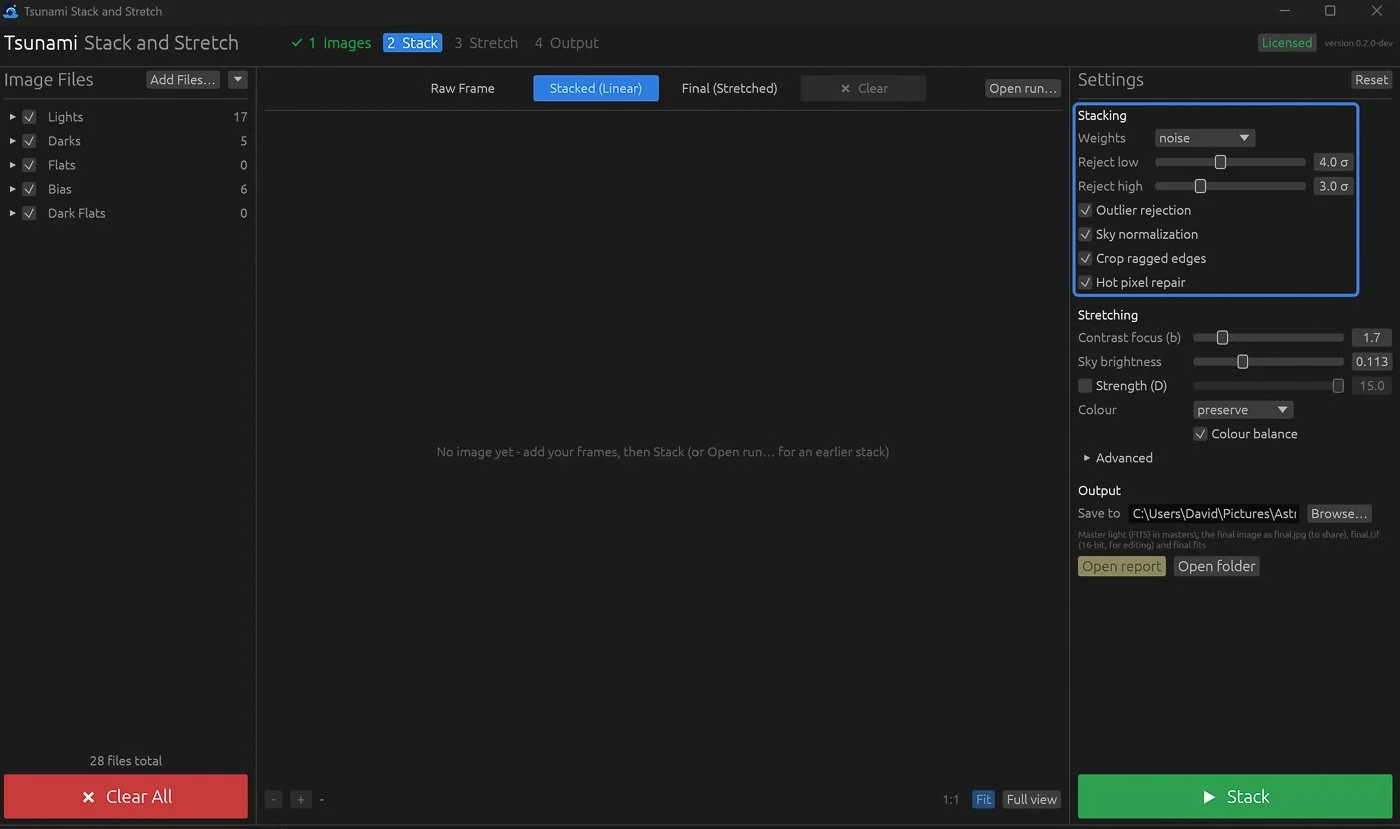Expand the Flats tree group
1400x829 pixels.
[12, 165]
